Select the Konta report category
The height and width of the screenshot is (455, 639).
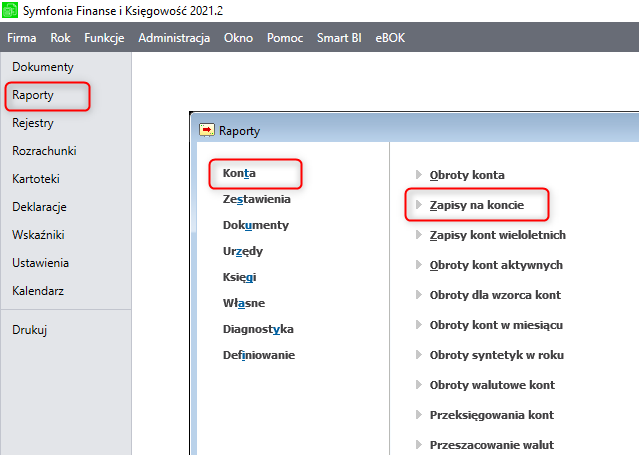pyautogui.click(x=239, y=173)
